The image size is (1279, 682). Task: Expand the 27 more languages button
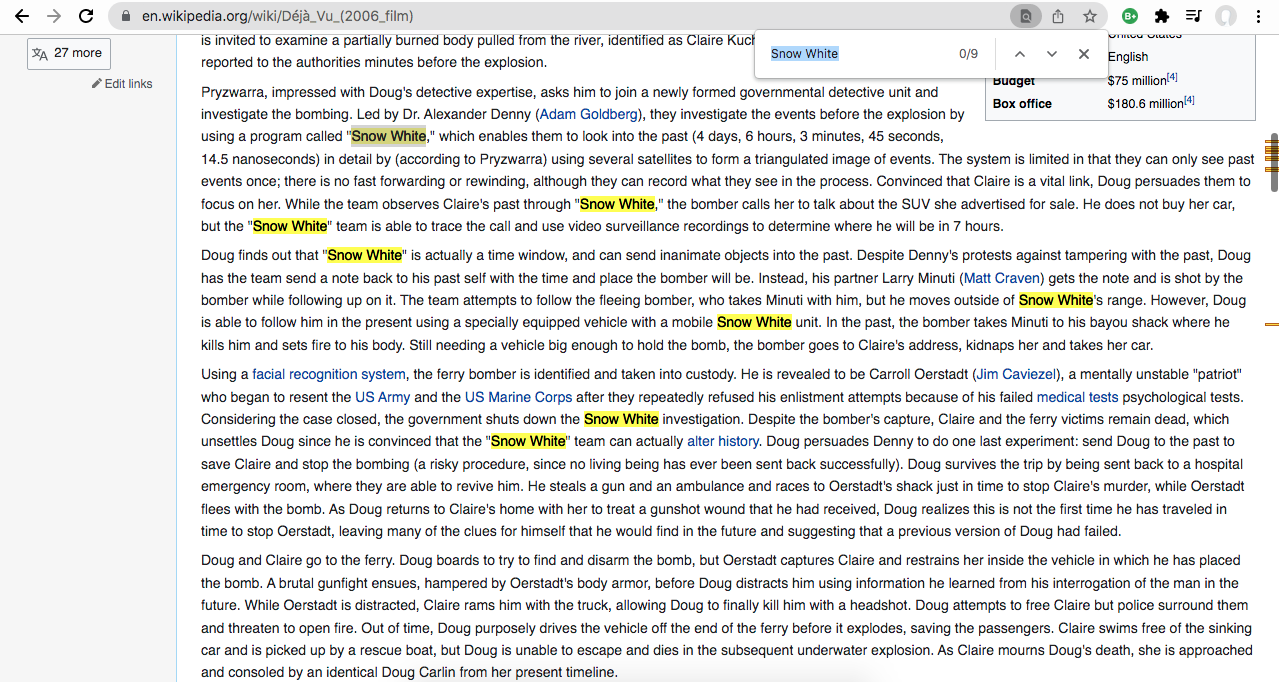68,53
